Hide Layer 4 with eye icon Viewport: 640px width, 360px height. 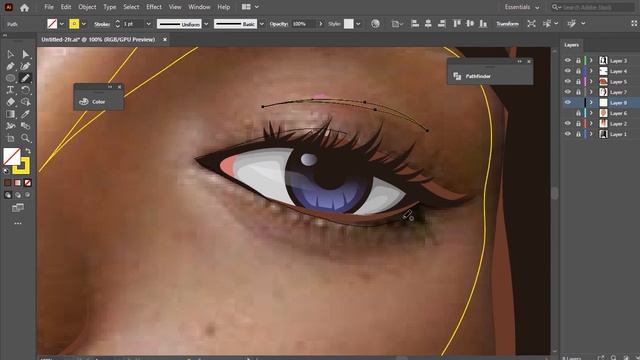[x=568, y=71]
